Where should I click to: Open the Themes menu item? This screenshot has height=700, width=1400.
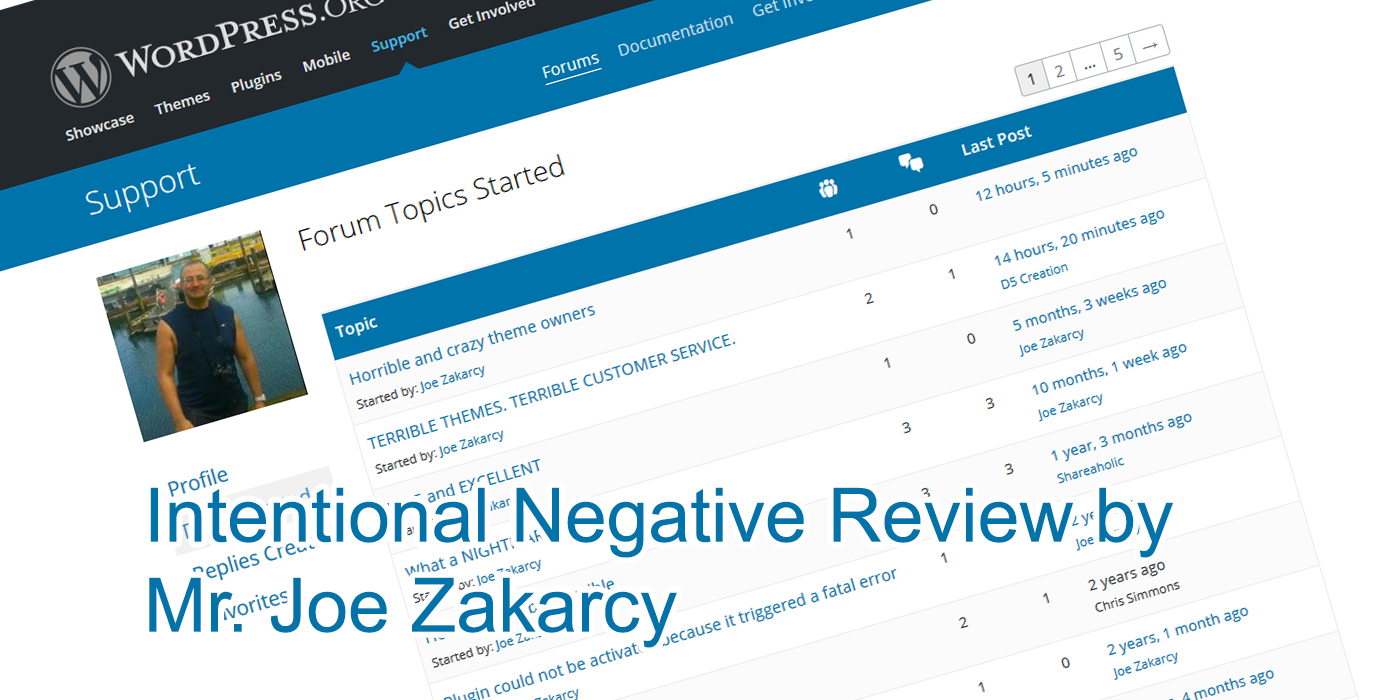(x=182, y=102)
